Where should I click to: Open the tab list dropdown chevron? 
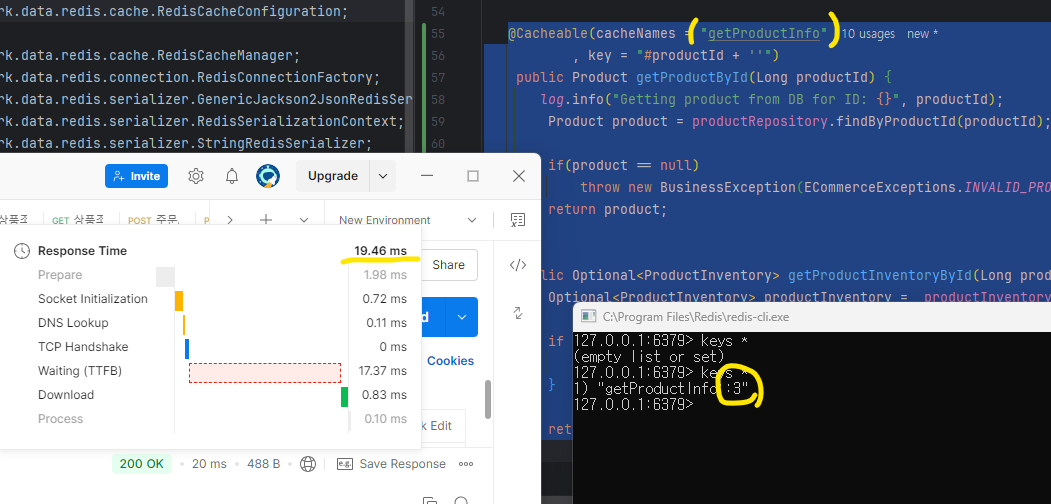pyautogui.click(x=304, y=220)
